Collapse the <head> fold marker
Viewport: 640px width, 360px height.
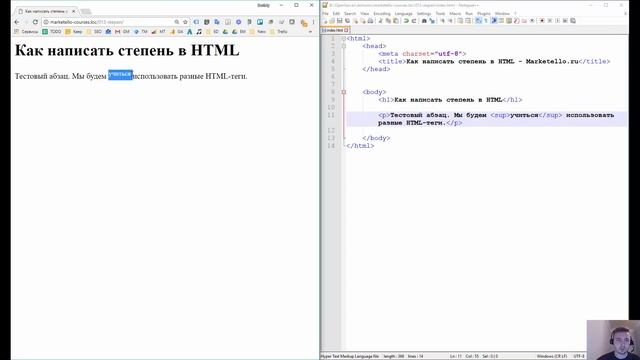344,46
